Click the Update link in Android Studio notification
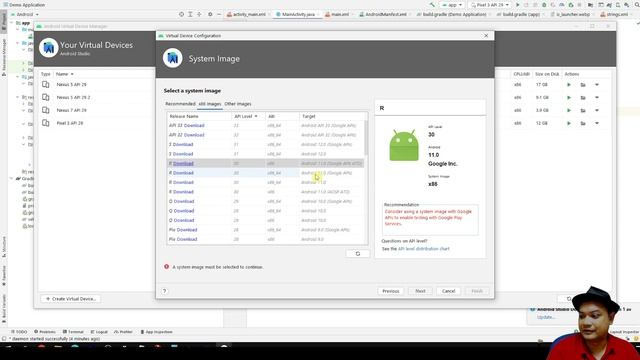The image size is (640, 360). tap(546, 317)
